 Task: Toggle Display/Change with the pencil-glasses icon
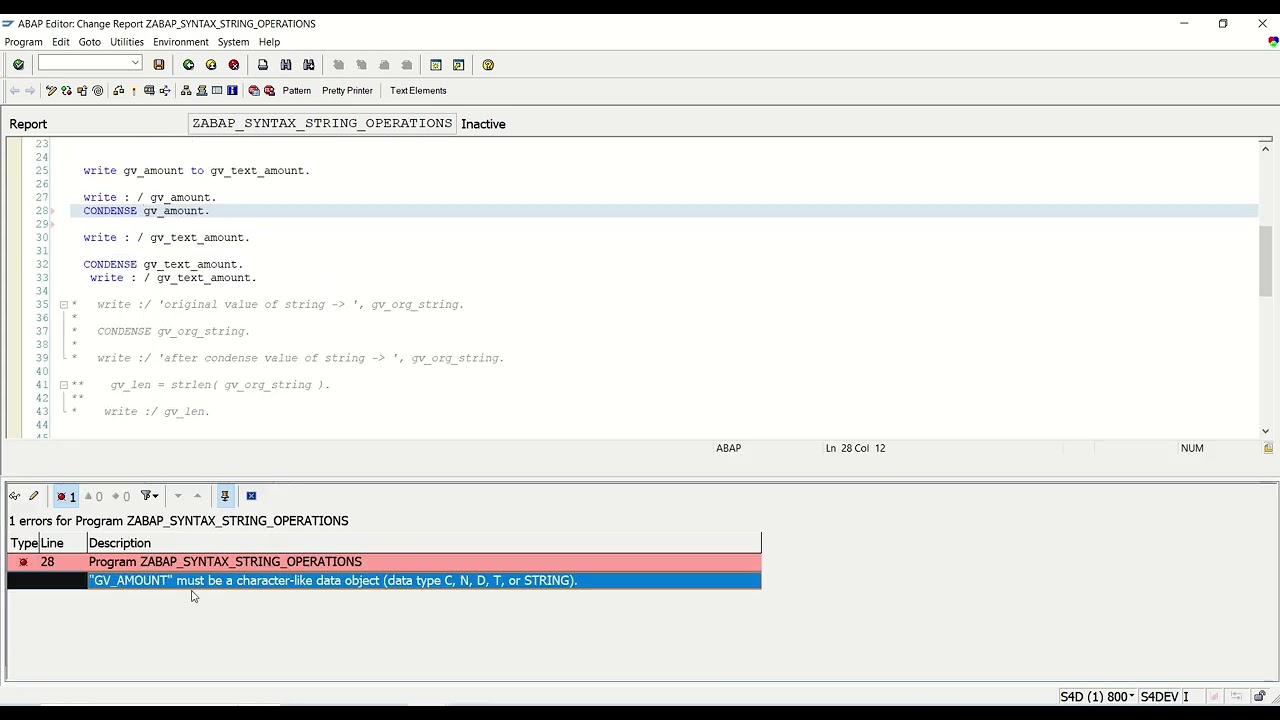coord(51,91)
